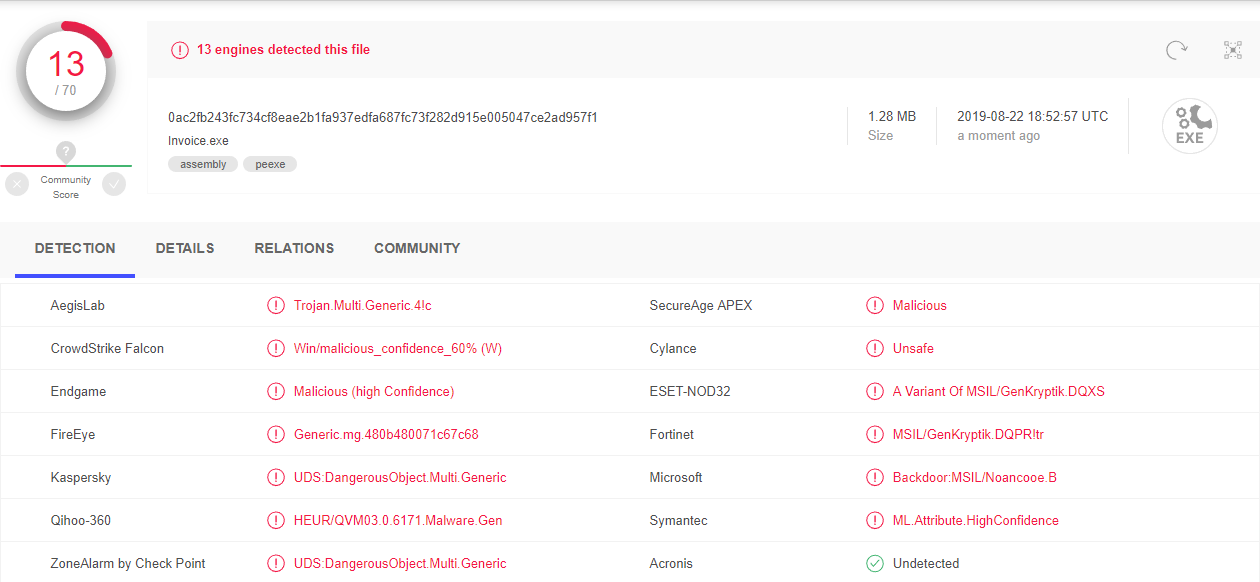Click the 'FireEye' engine name
This screenshot has width=1260, height=582.
point(73,435)
